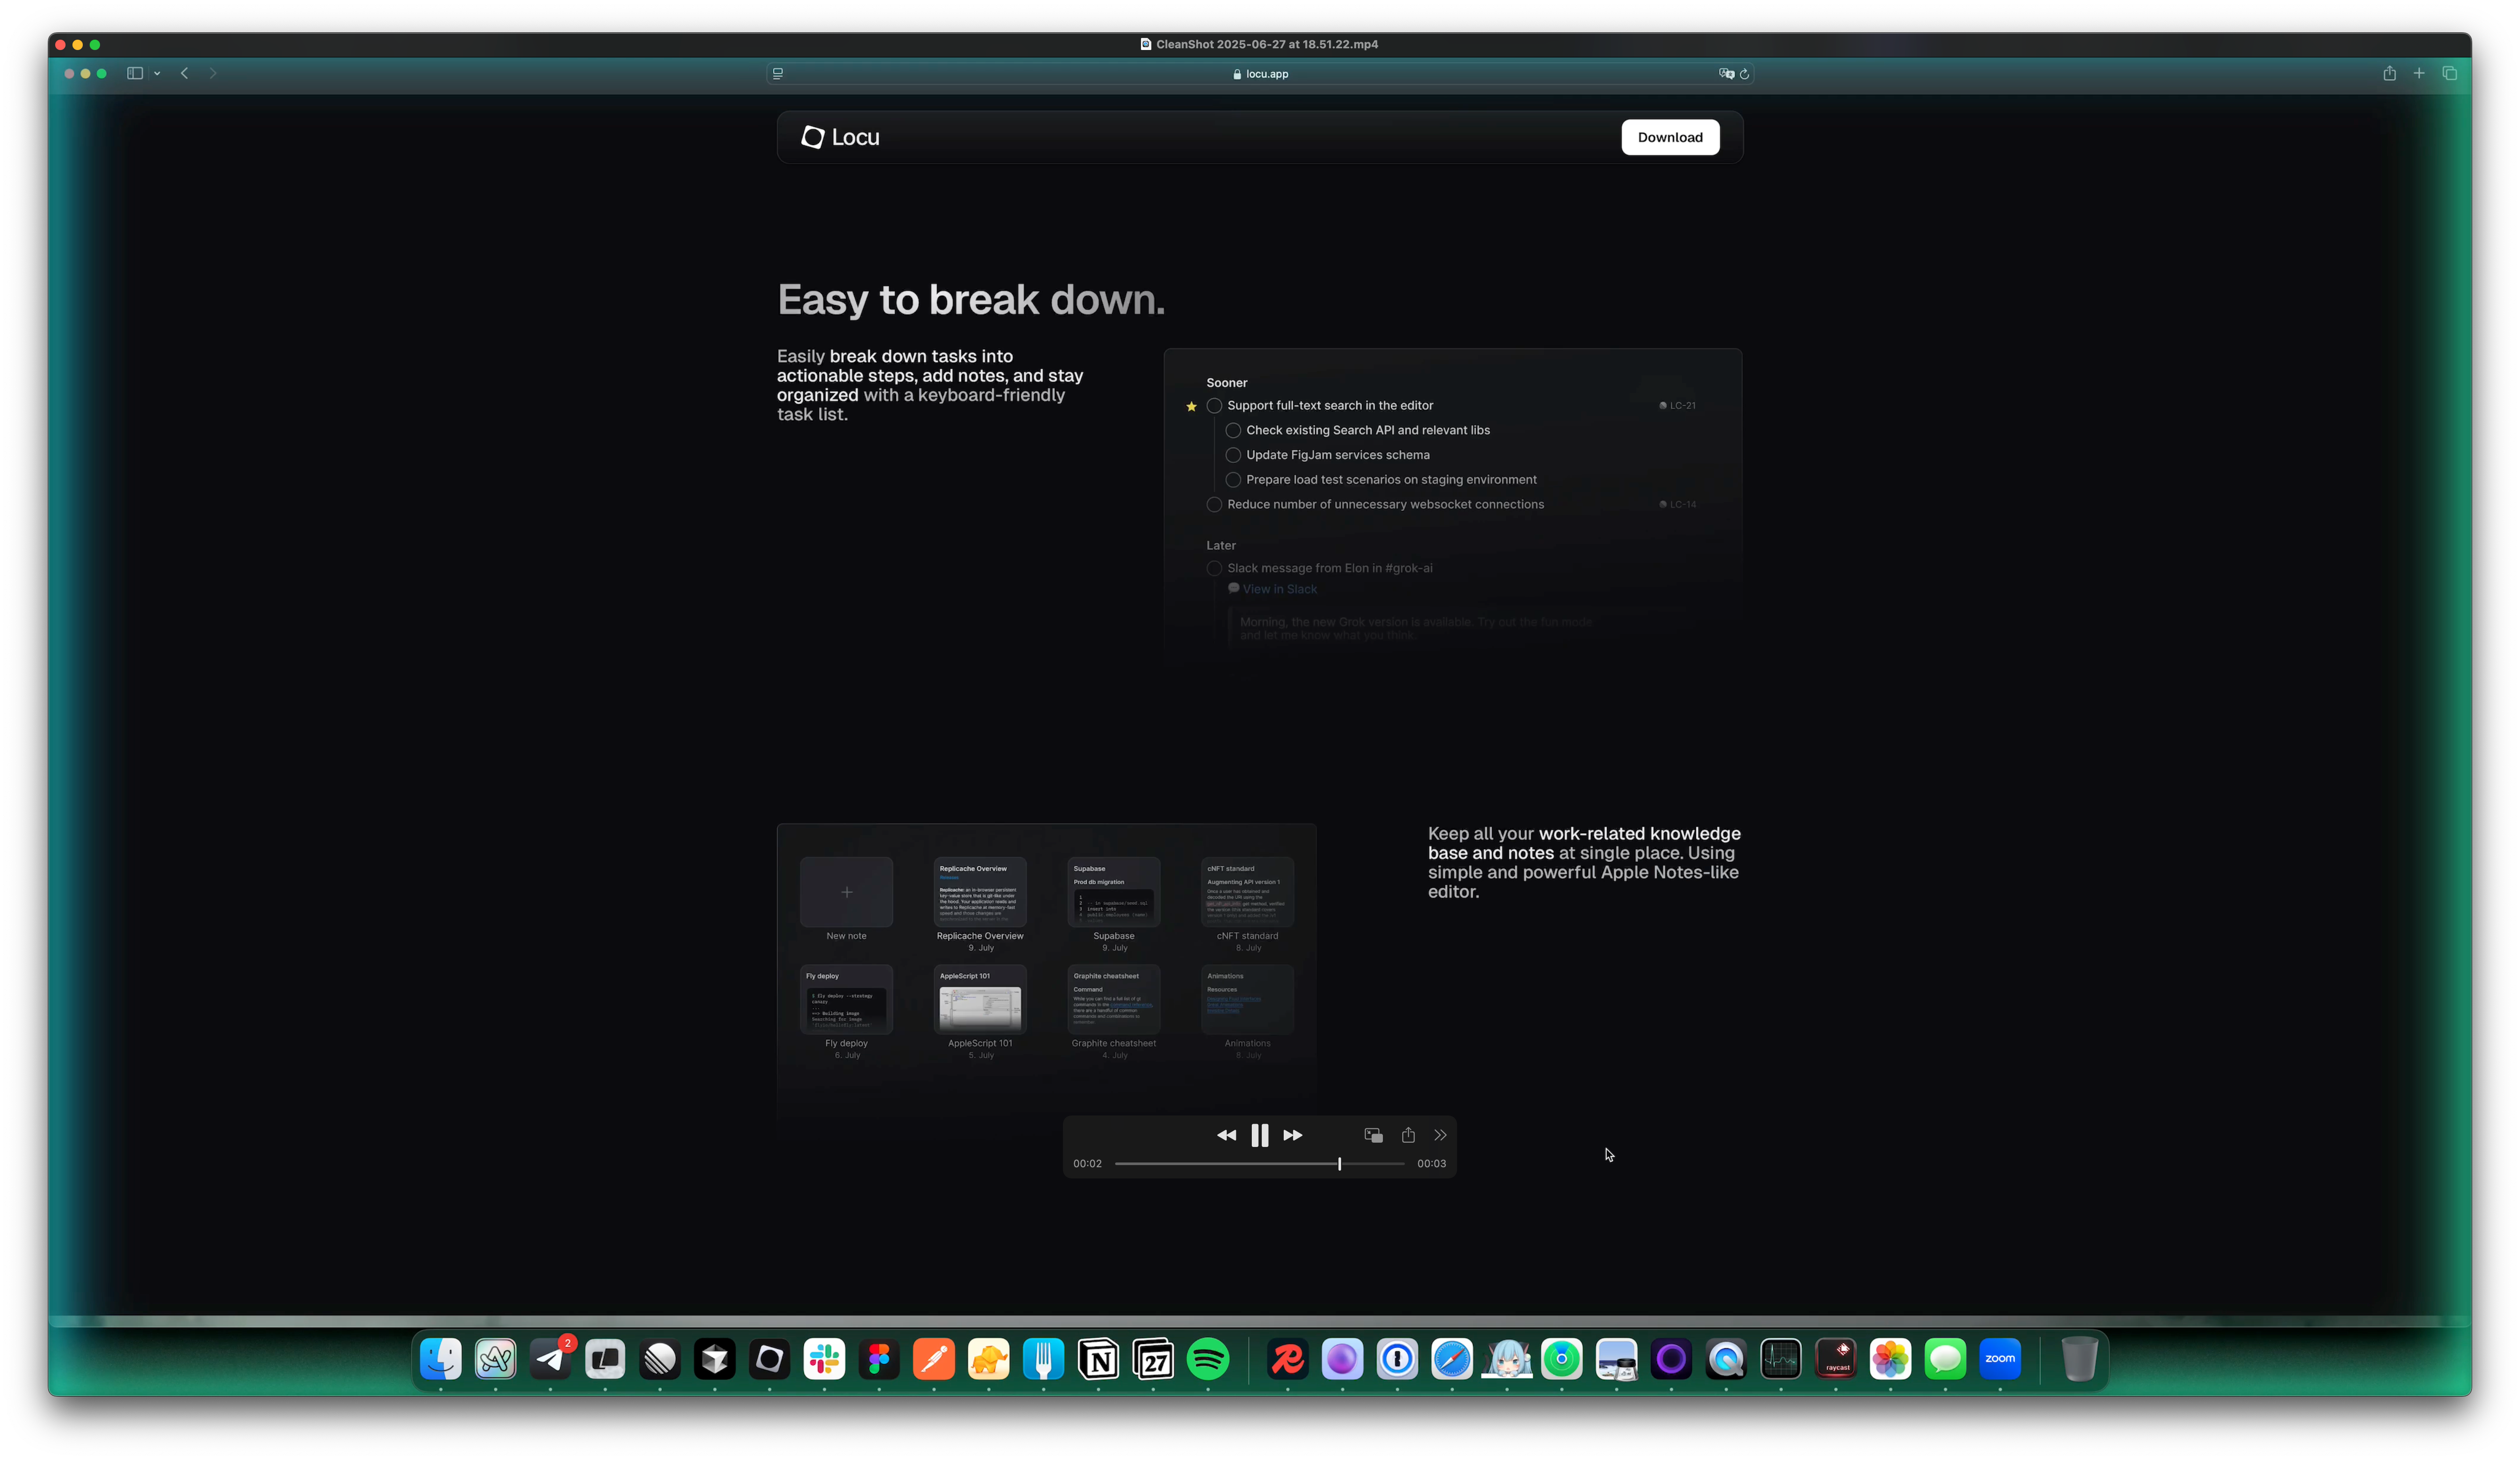This screenshot has width=2520, height=1460.
Task: Click the rewind button
Action: (1226, 1135)
